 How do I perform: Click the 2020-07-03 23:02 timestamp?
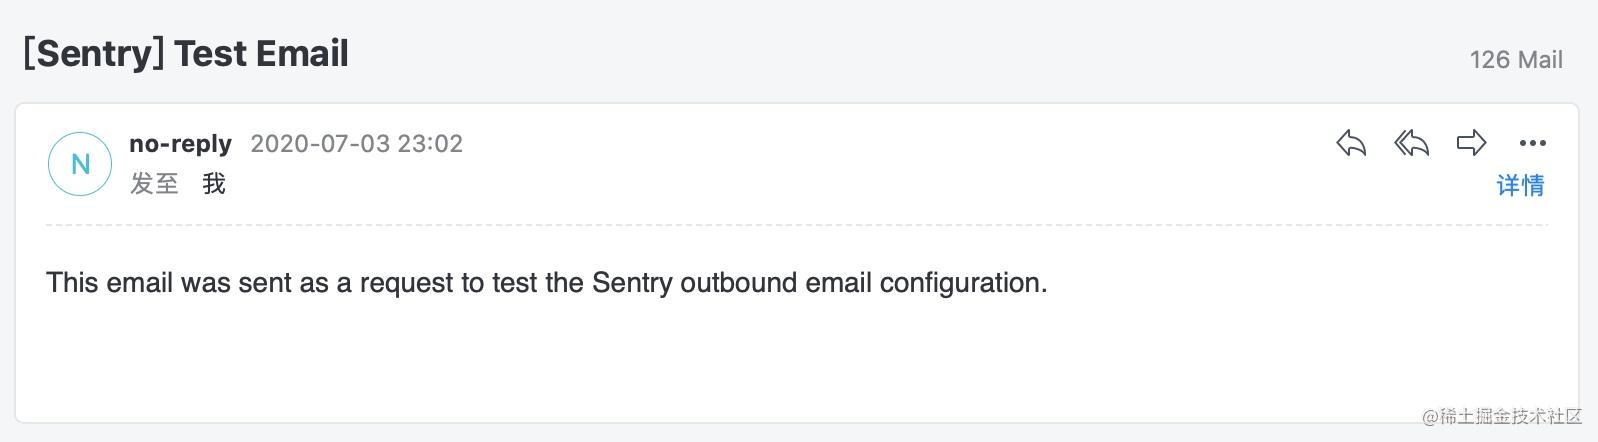(357, 144)
